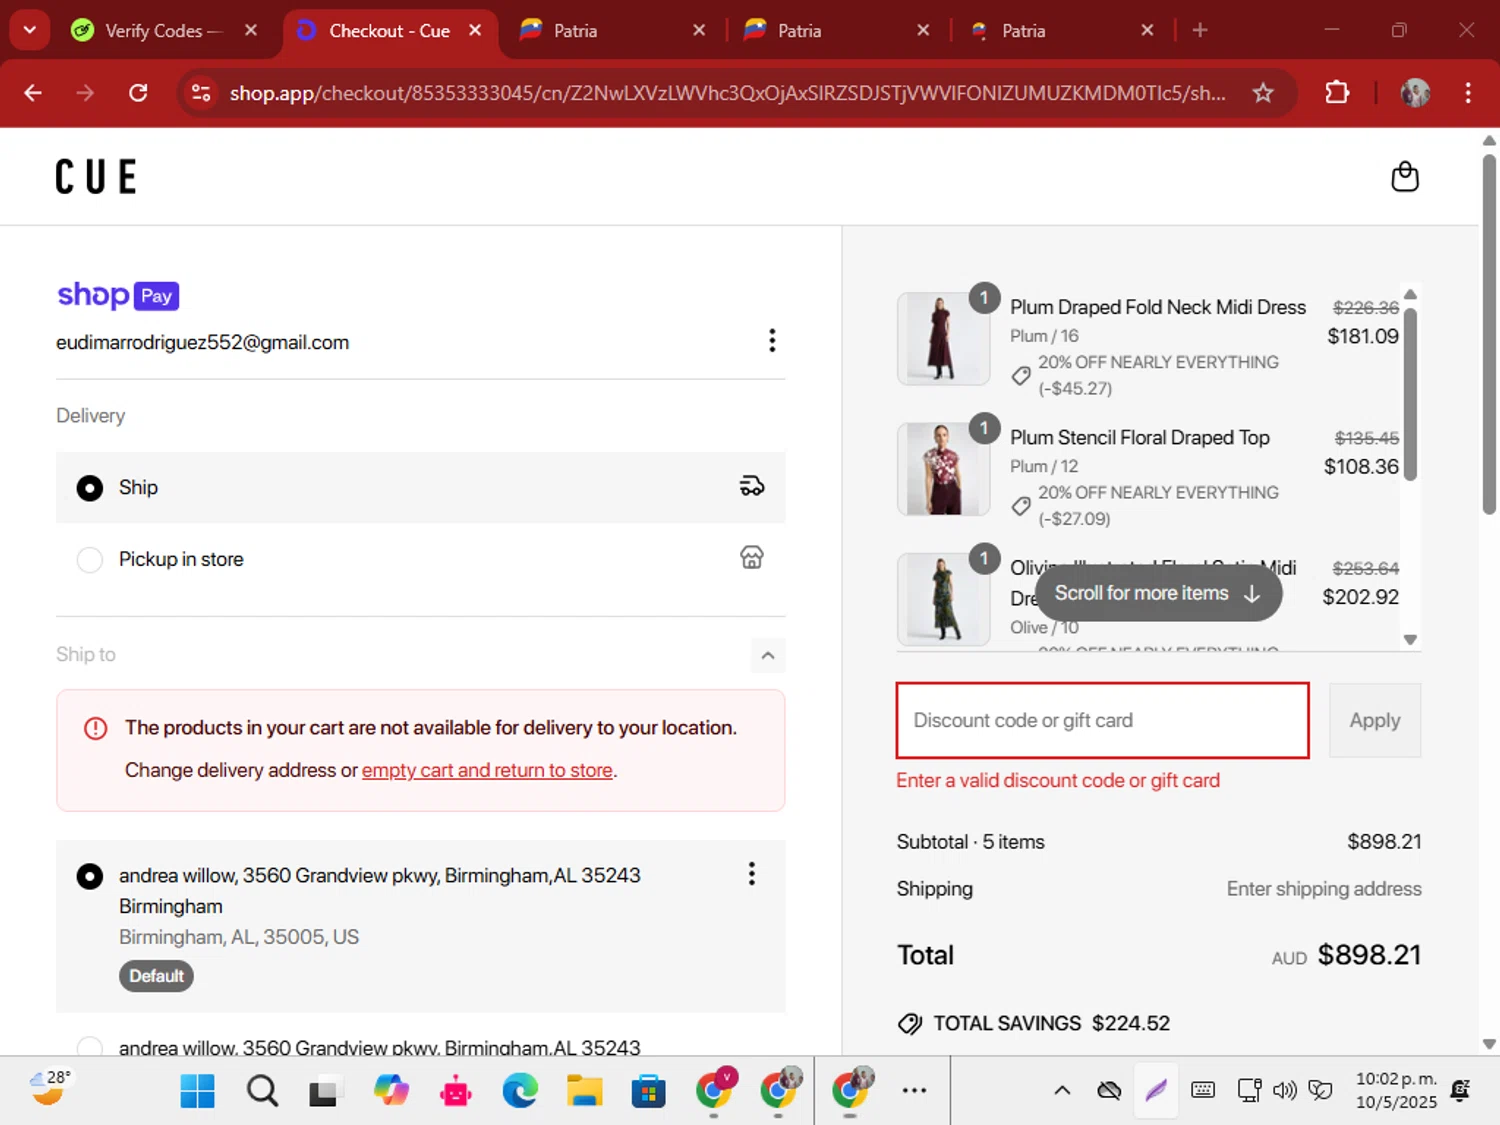
Task: Open account options menu next to email
Action: click(x=771, y=341)
